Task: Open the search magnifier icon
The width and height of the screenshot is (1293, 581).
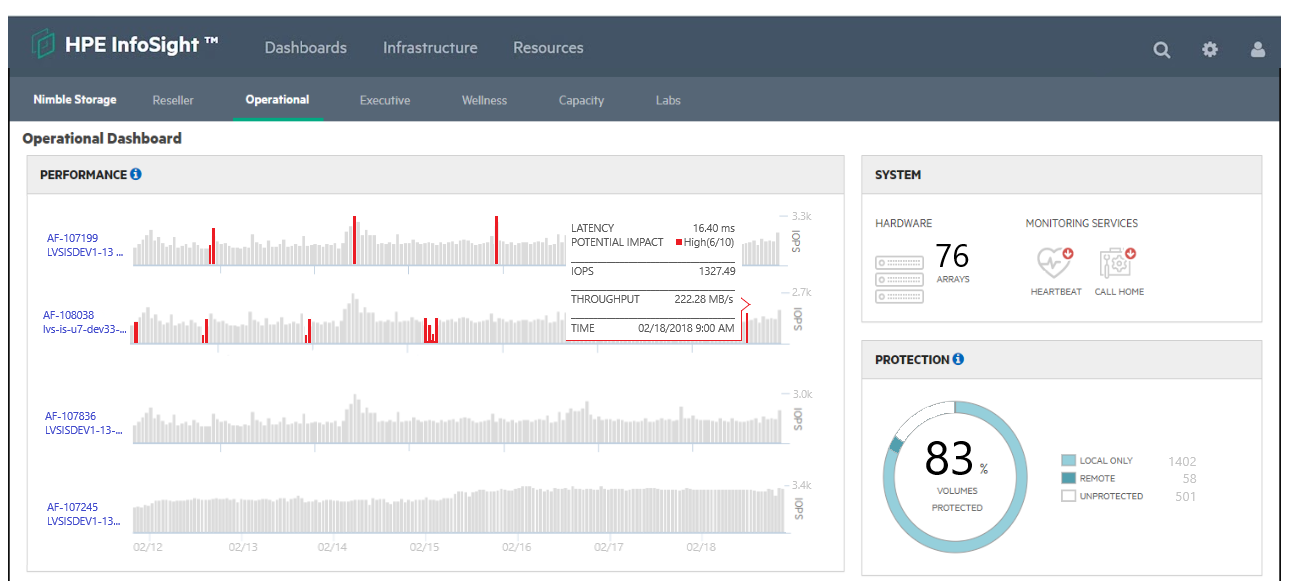Action: [x=1161, y=49]
